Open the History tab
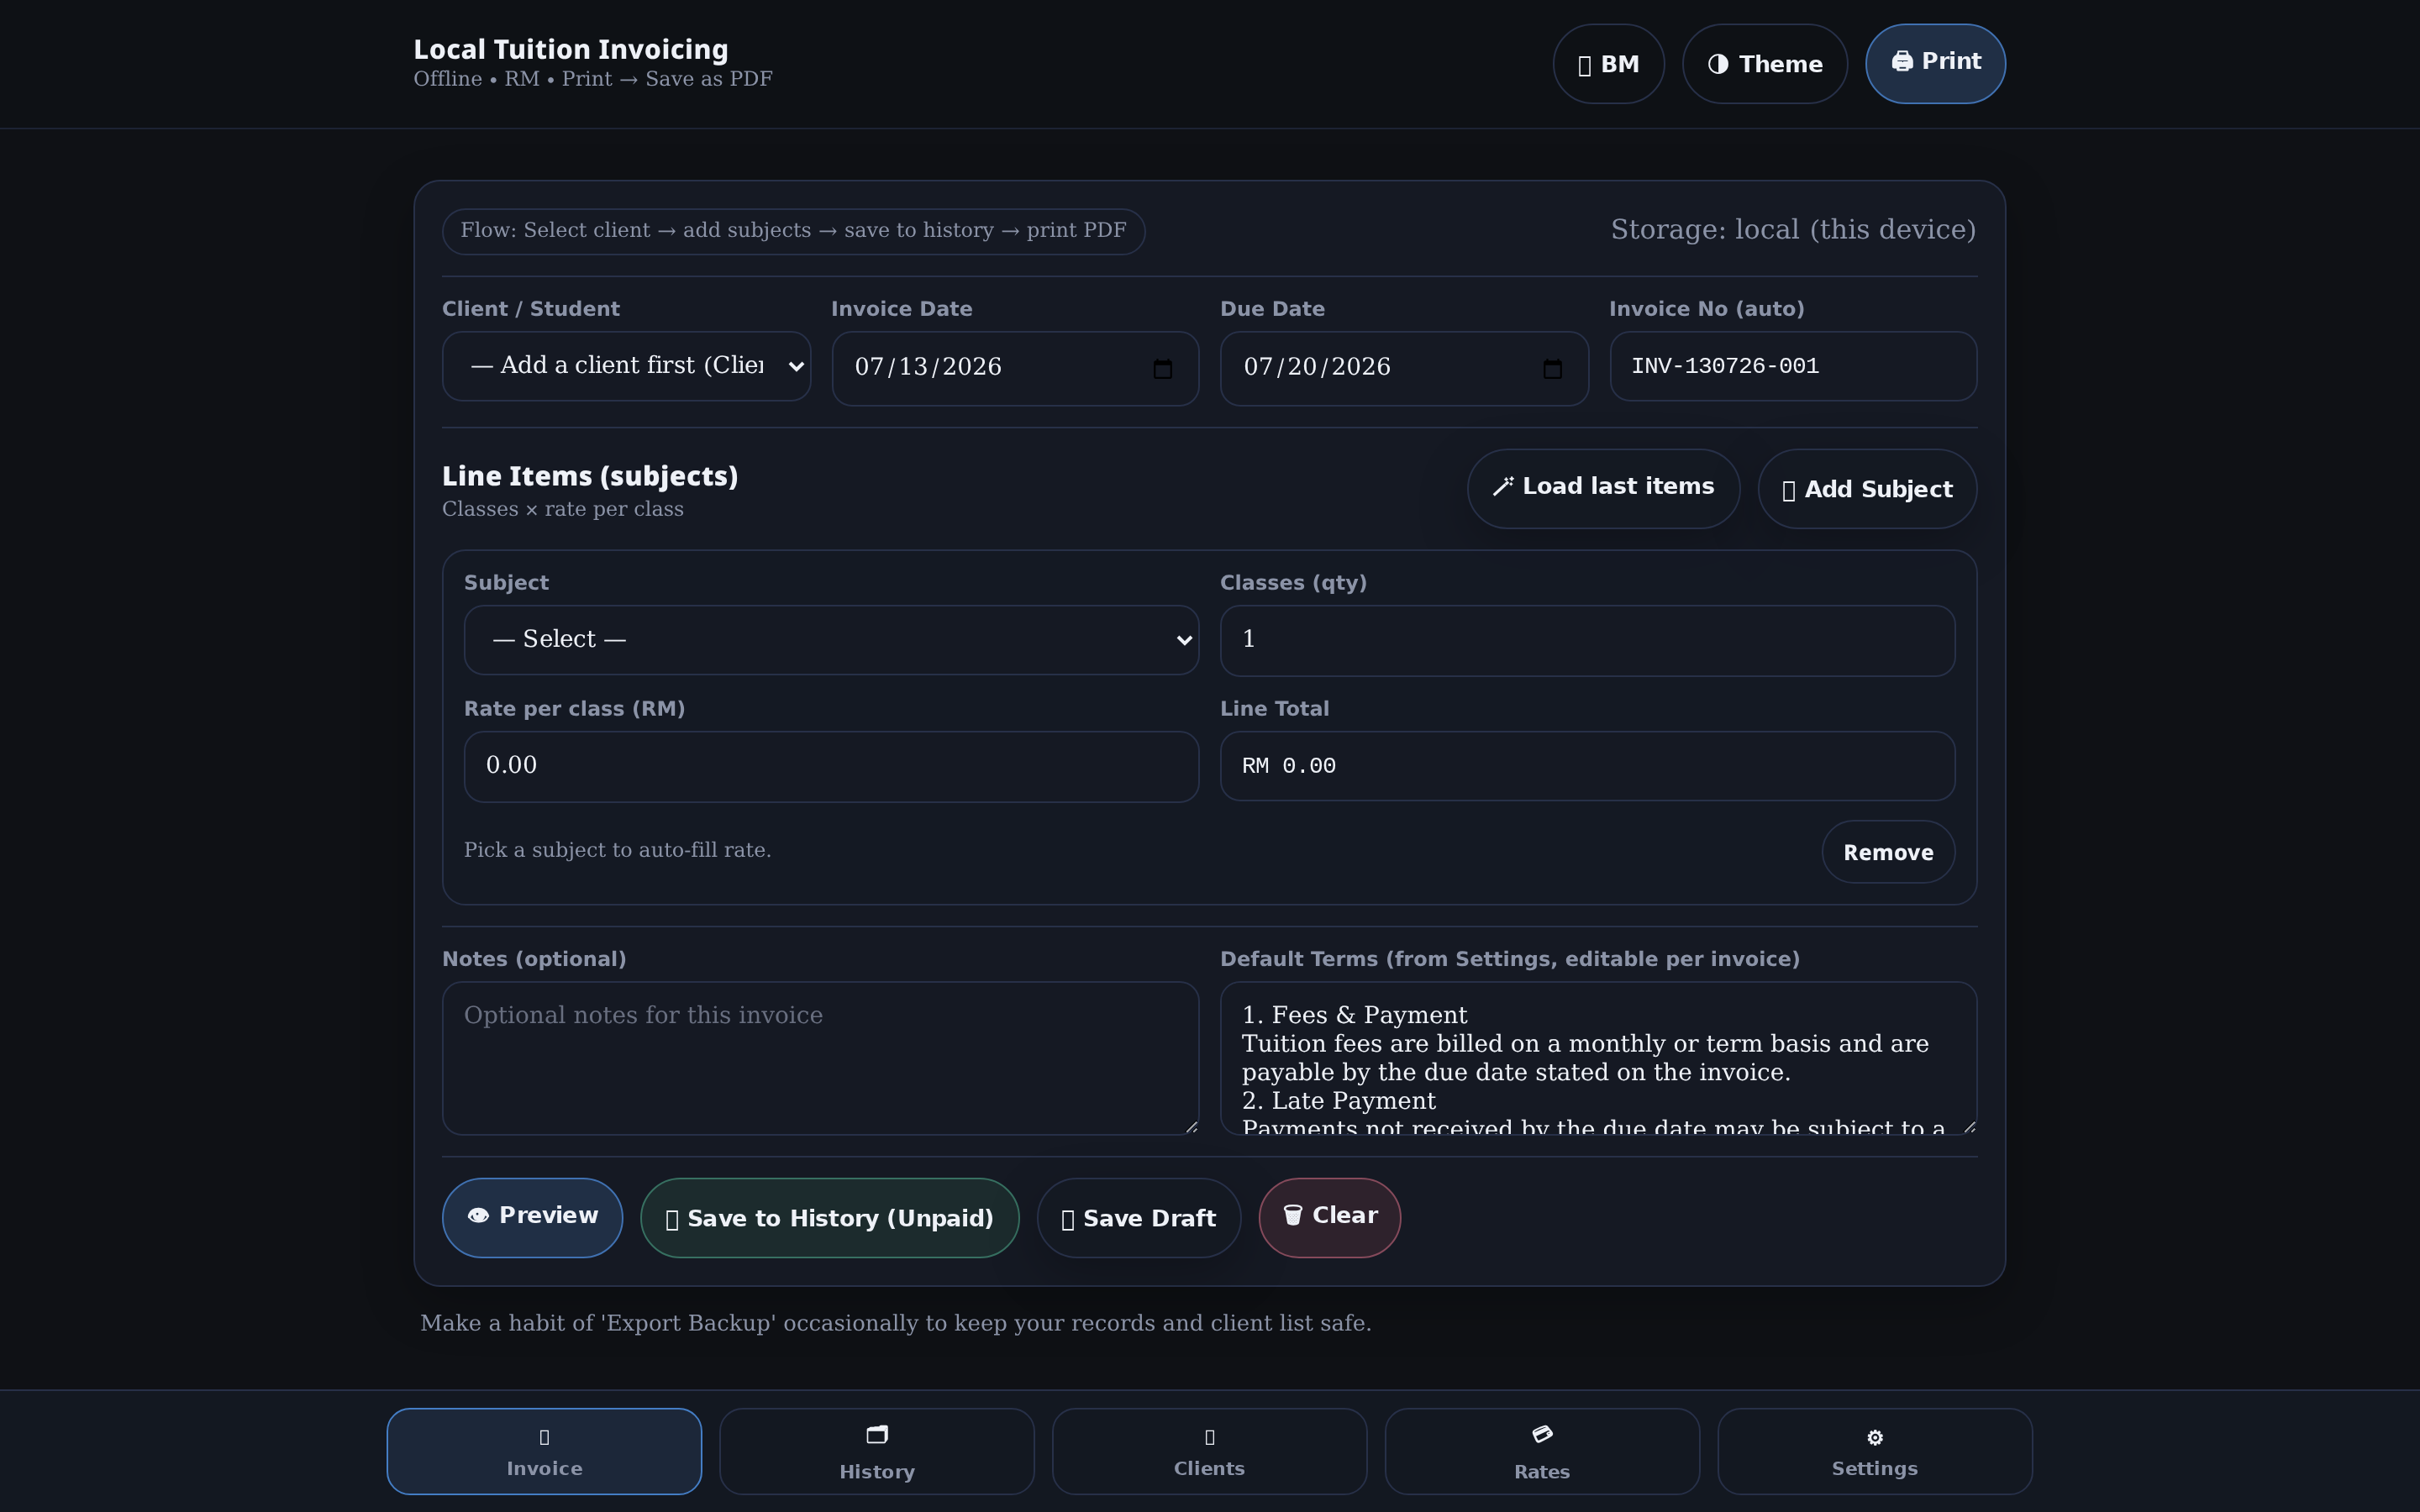Image resolution: width=2420 pixels, height=1512 pixels. [876, 1451]
